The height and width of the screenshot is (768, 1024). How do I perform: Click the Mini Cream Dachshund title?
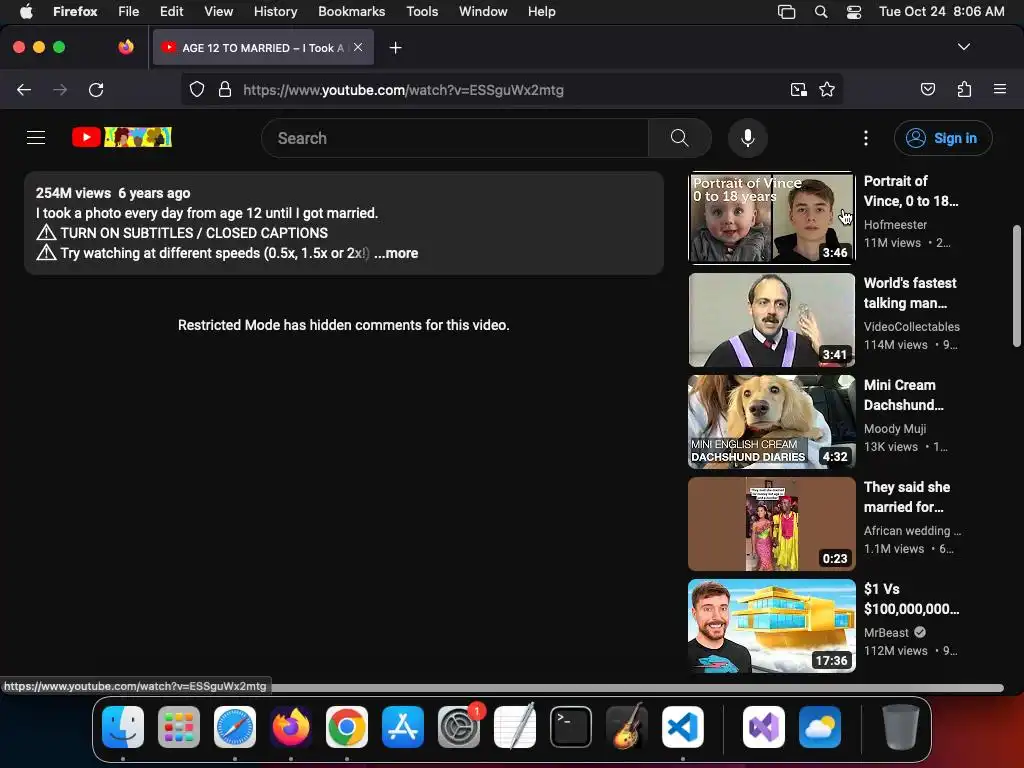pos(903,395)
